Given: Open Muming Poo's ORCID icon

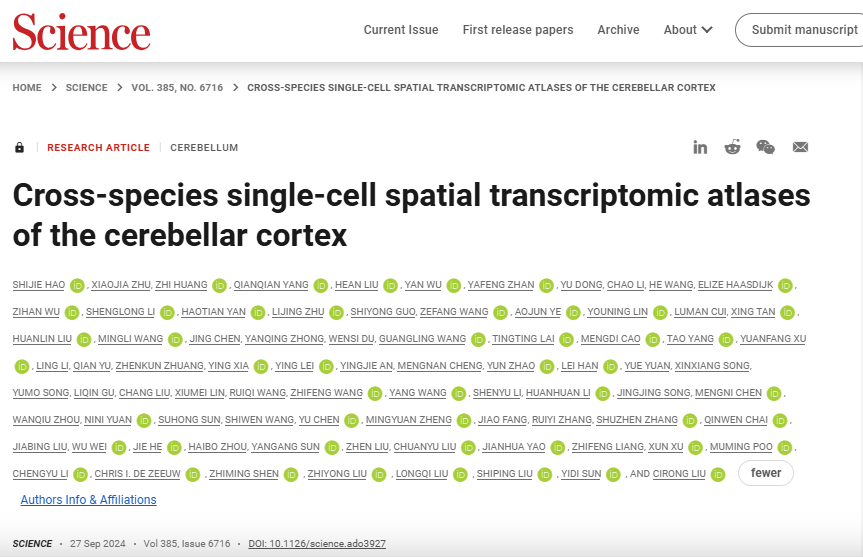Looking at the screenshot, I should (x=785, y=447).
